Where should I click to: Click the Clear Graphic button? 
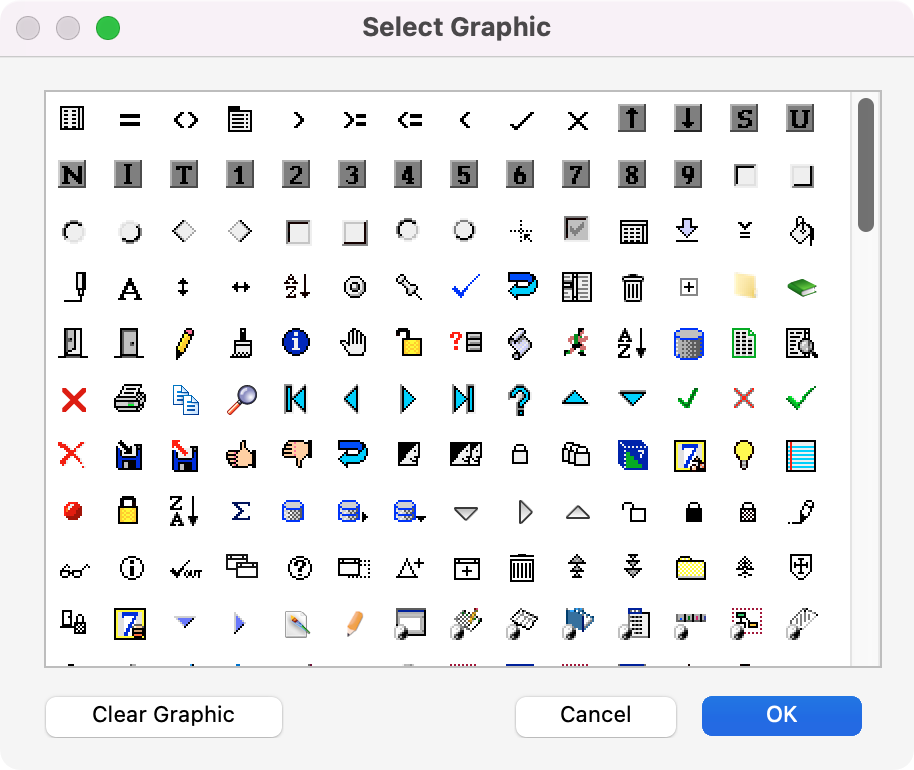pyautogui.click(x=164, y=716)
